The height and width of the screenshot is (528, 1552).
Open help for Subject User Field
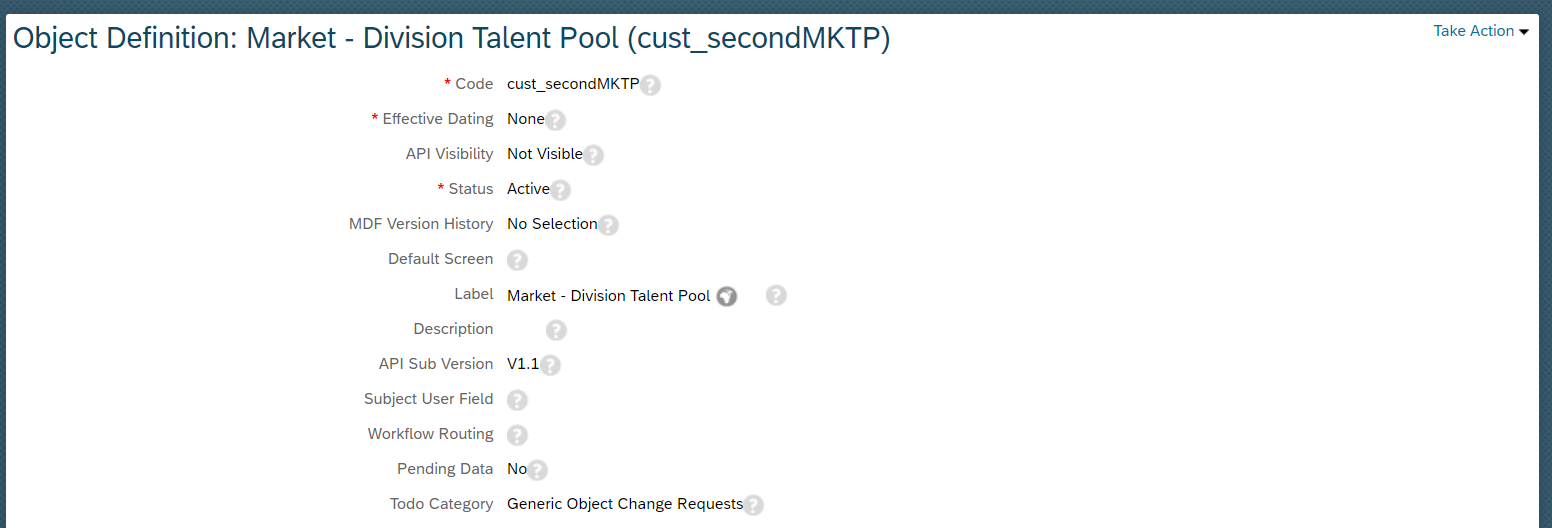click(517, 400)
